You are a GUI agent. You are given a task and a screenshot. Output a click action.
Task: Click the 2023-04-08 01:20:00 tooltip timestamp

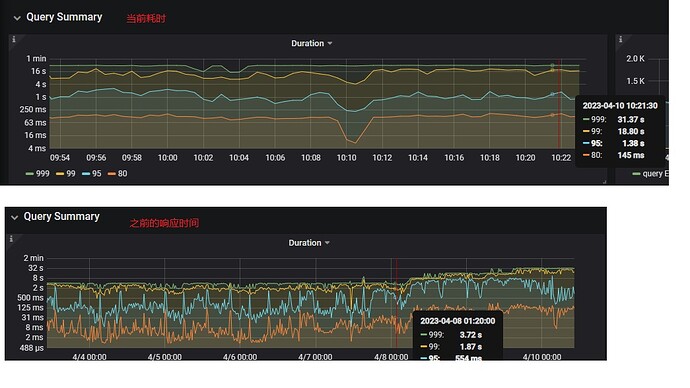click(458, 321)
